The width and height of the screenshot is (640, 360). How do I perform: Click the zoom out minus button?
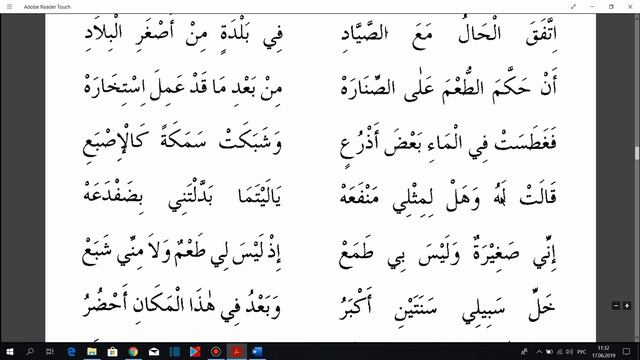click(x=616, y=306)
